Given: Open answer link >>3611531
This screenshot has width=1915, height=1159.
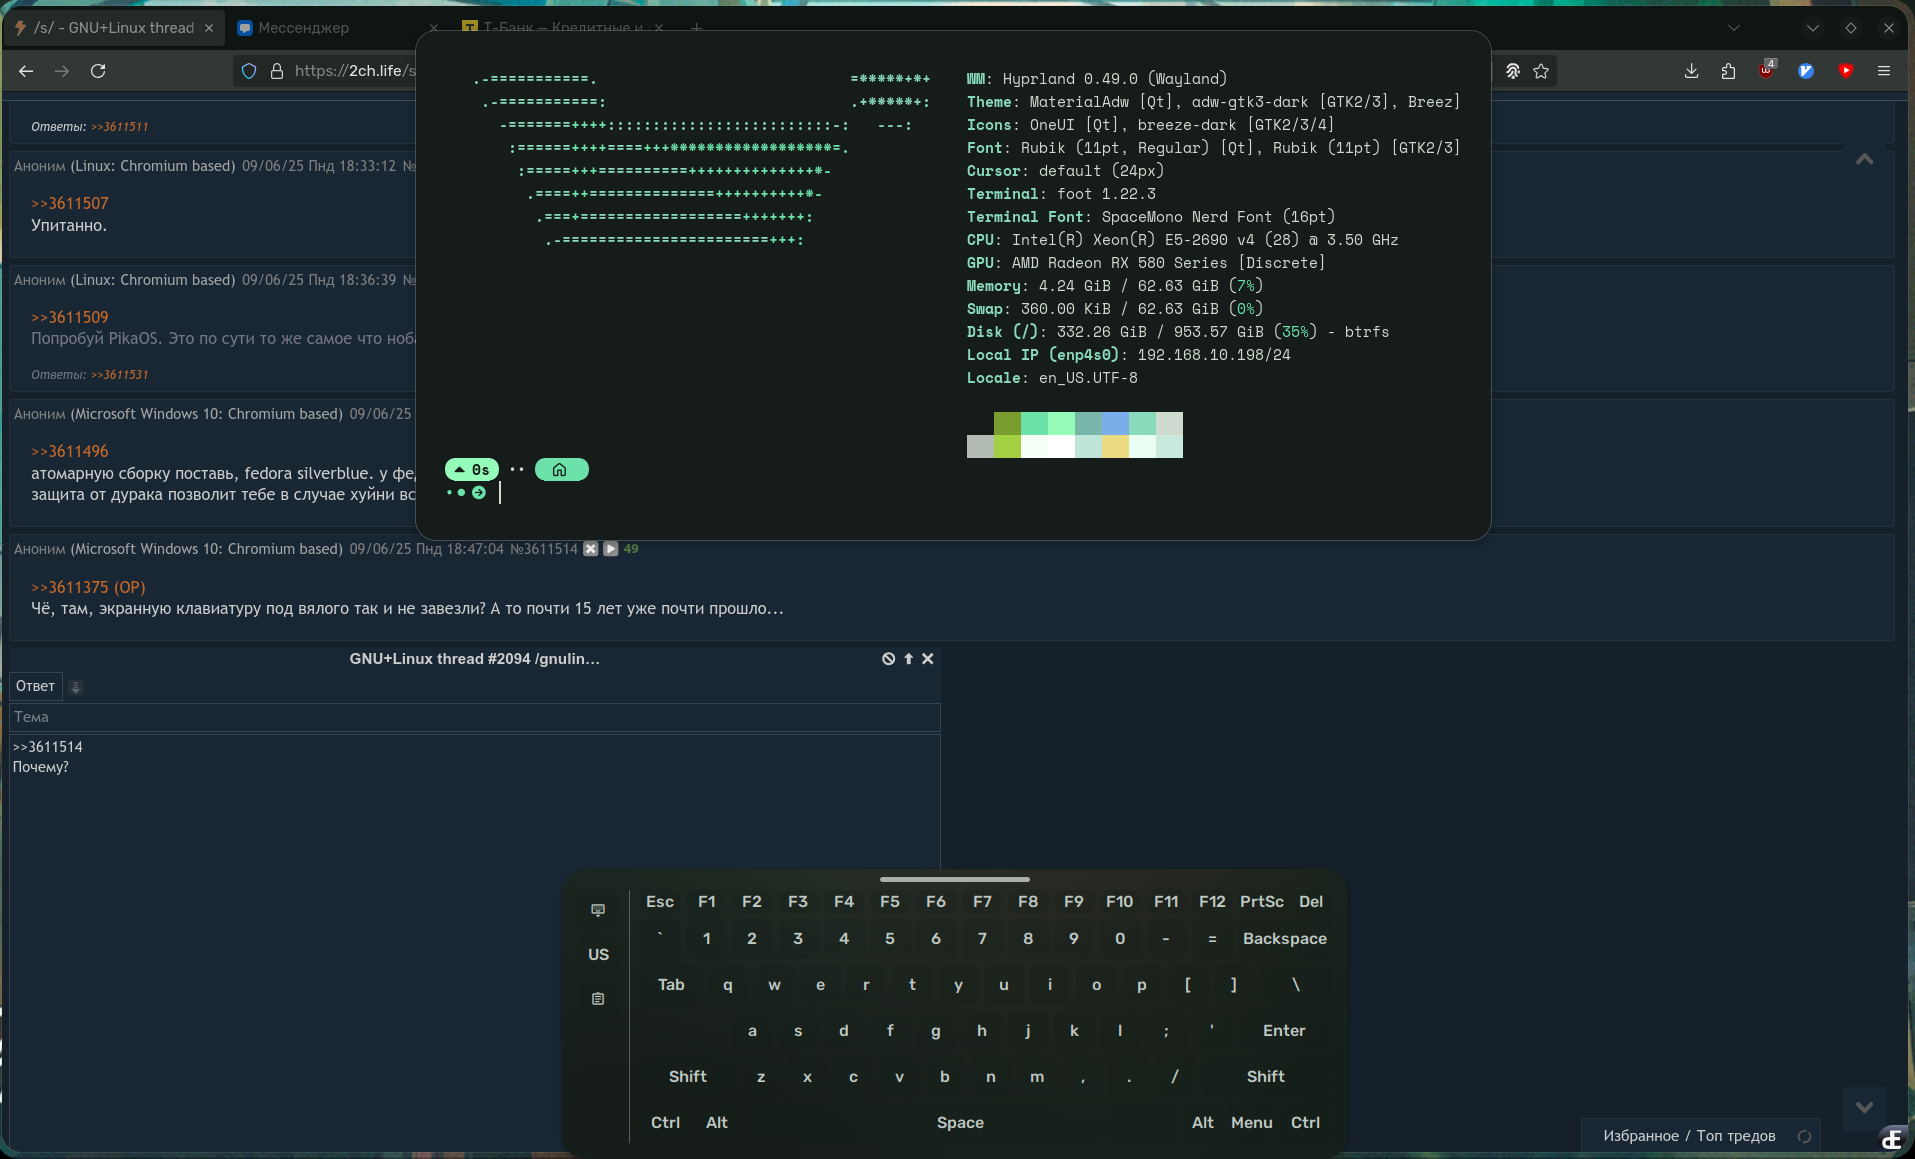Looking at the screenshot, I should pyautogui.click(x=119, y=375).
